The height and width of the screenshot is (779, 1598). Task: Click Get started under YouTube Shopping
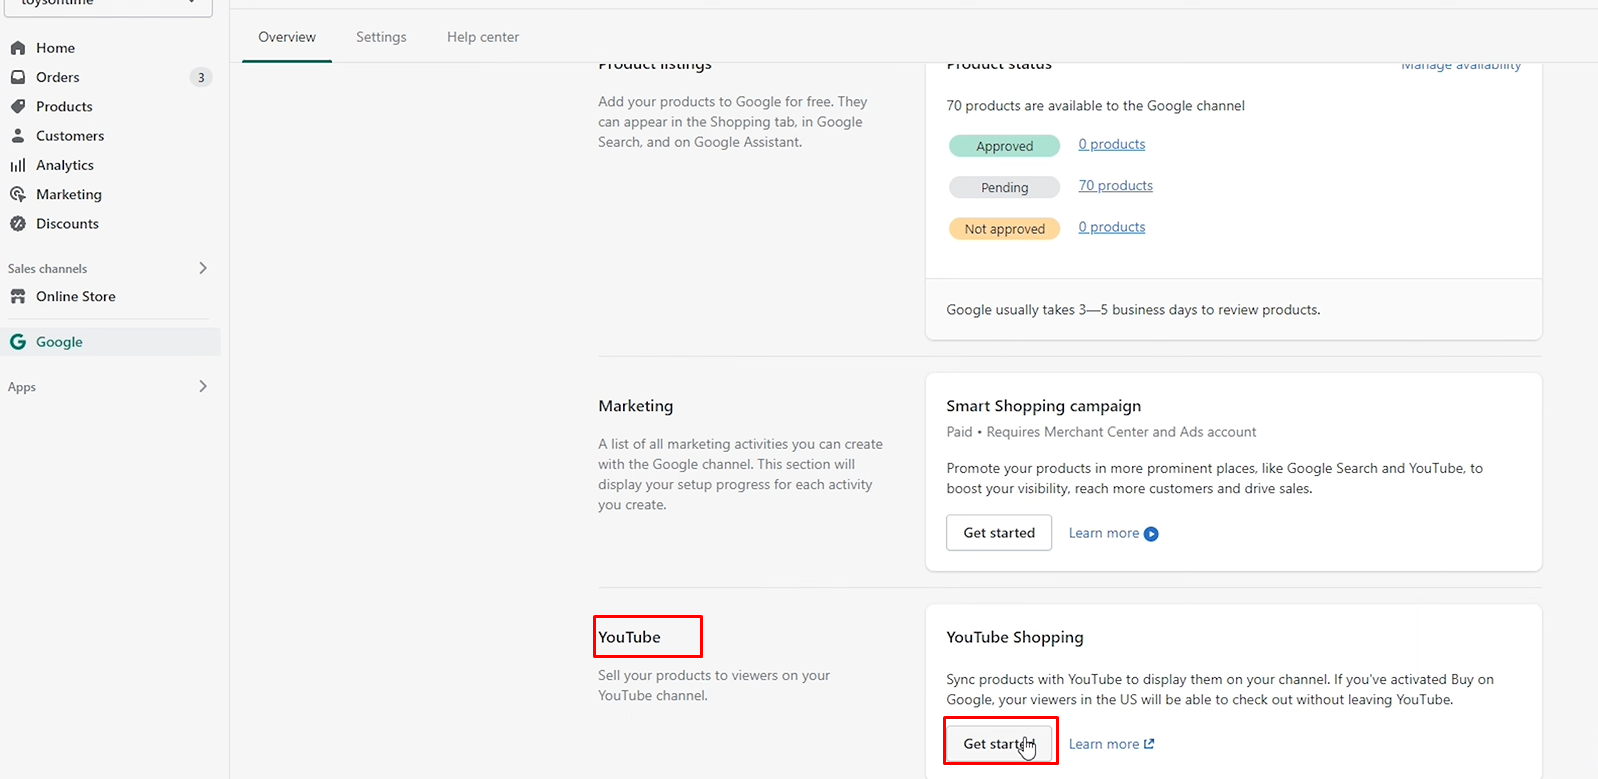999,743
